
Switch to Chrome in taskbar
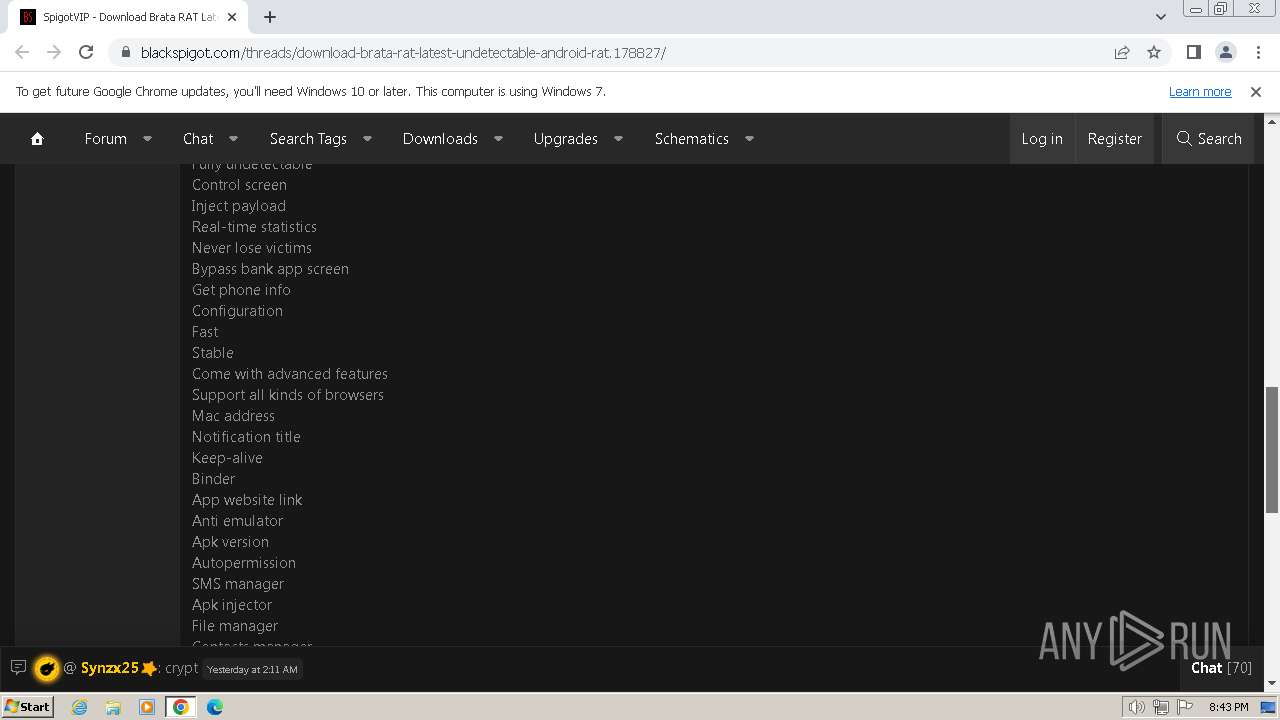181,707
